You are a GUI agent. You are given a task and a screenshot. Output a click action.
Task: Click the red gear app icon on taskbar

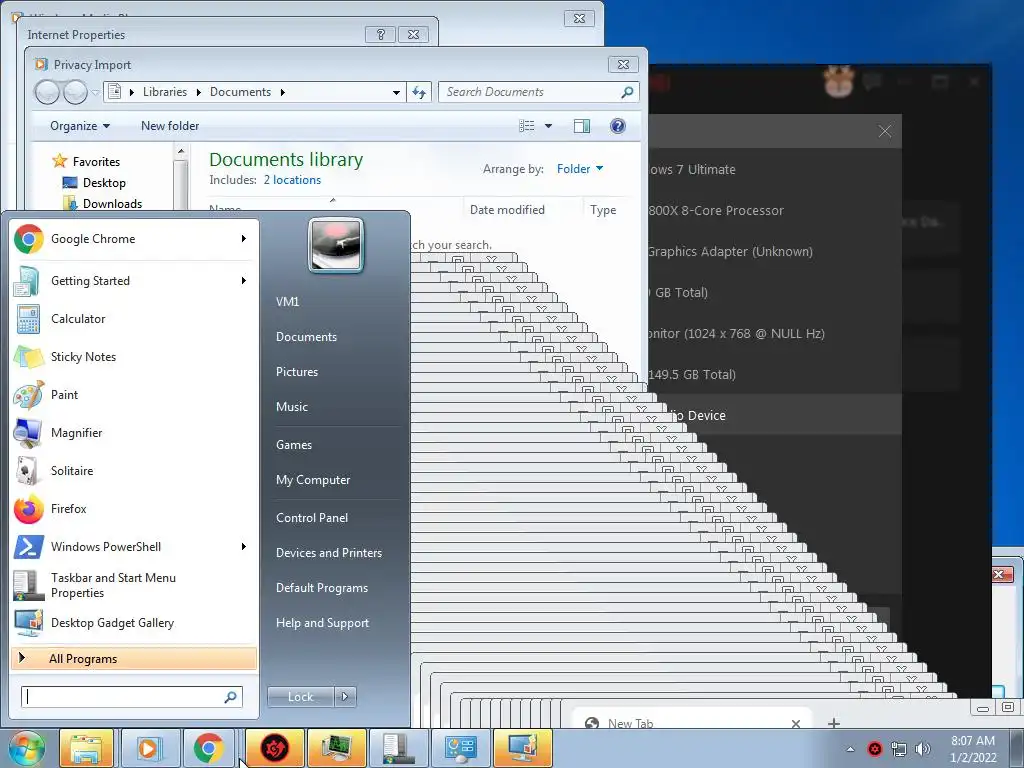[x=274, y=748]
